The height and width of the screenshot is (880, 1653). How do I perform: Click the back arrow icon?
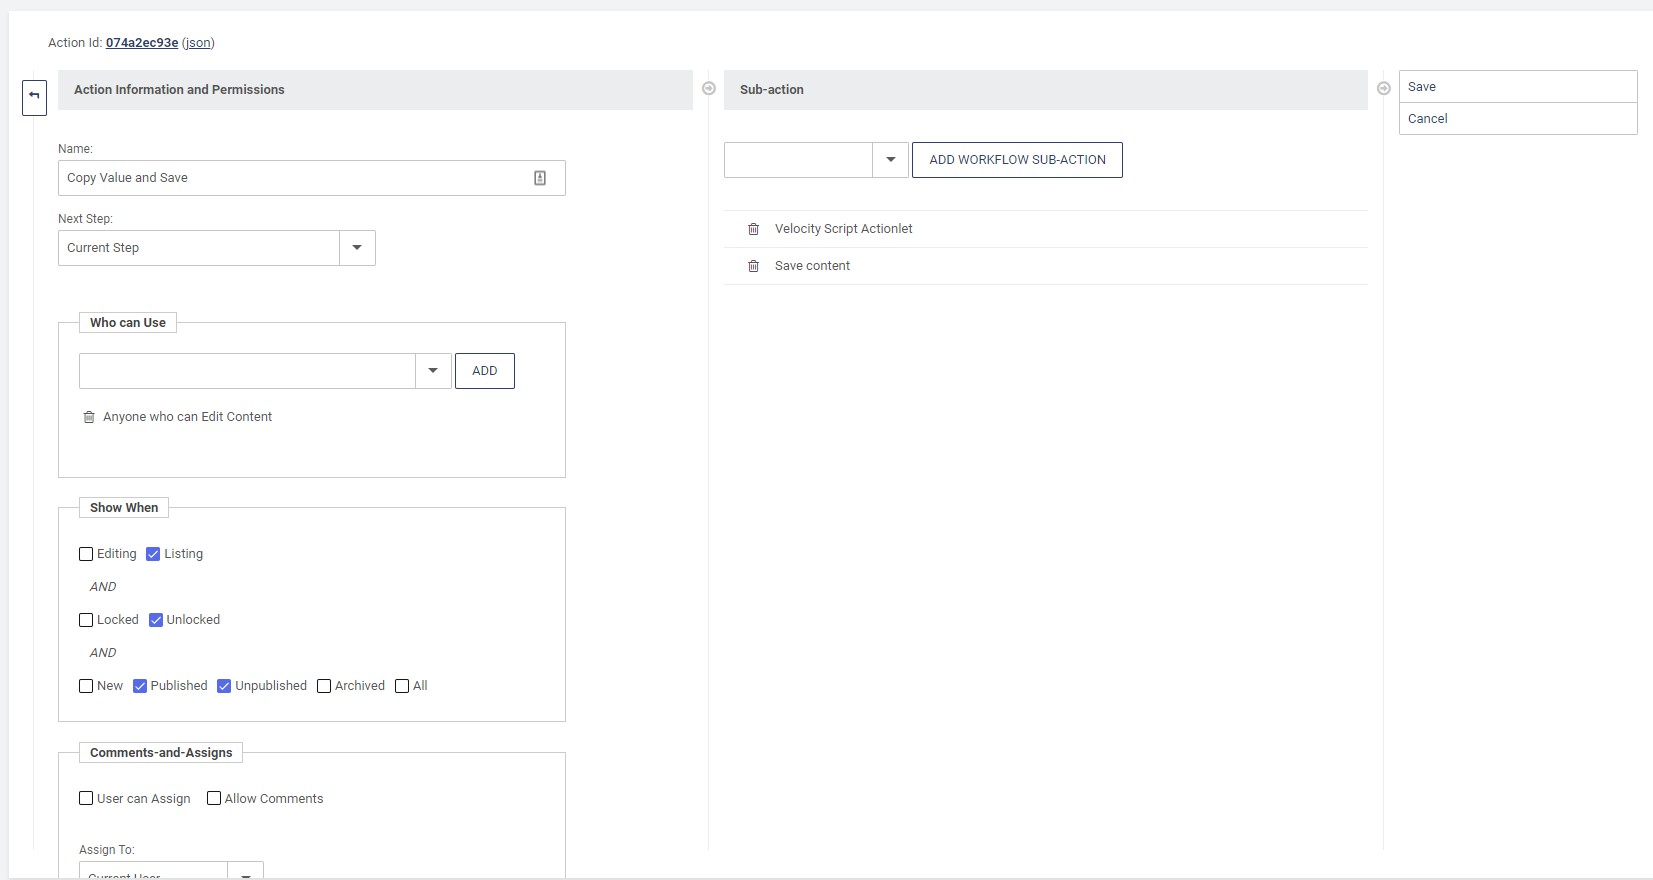34,97
